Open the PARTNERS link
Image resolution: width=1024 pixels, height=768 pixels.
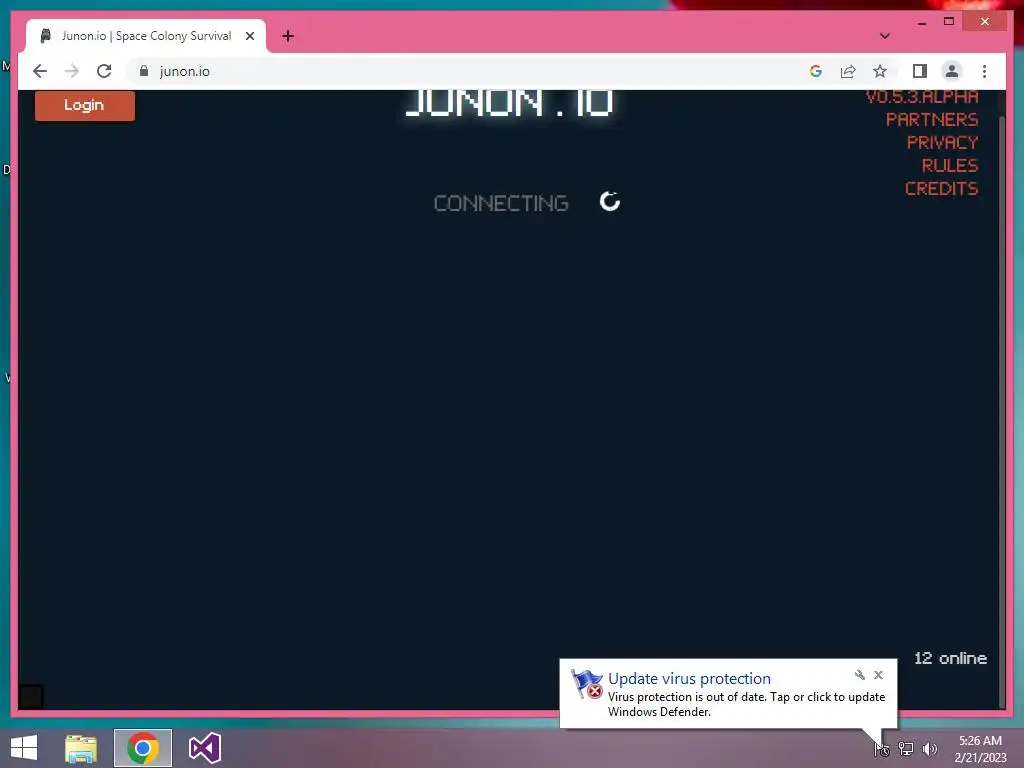tap(932, 120)
